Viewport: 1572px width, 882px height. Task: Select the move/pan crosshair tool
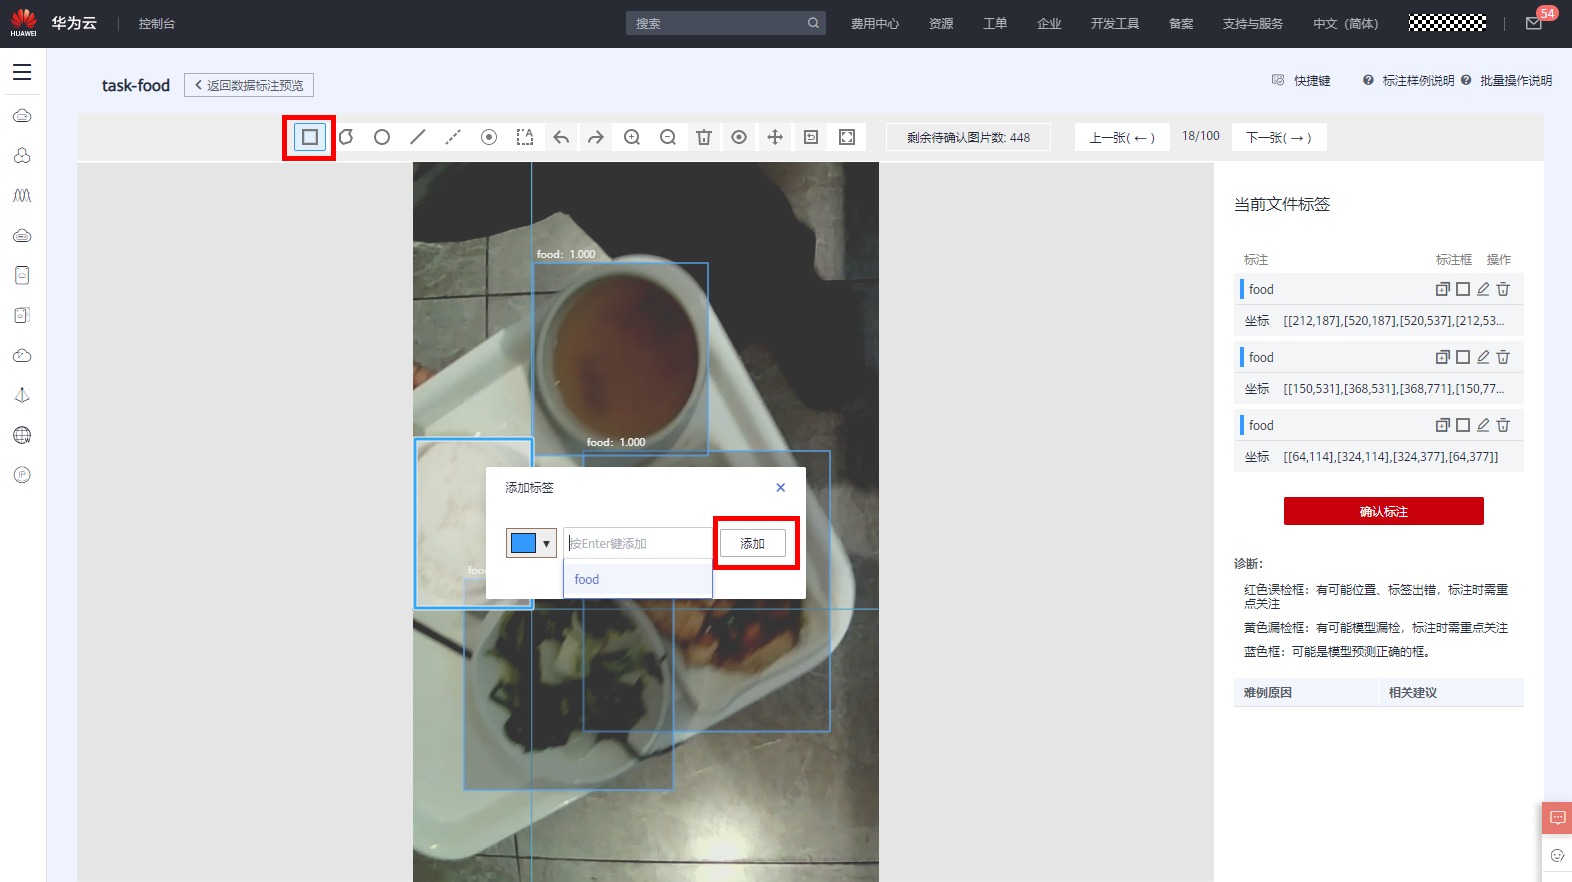pyautogui.click(x=775, y=137)
